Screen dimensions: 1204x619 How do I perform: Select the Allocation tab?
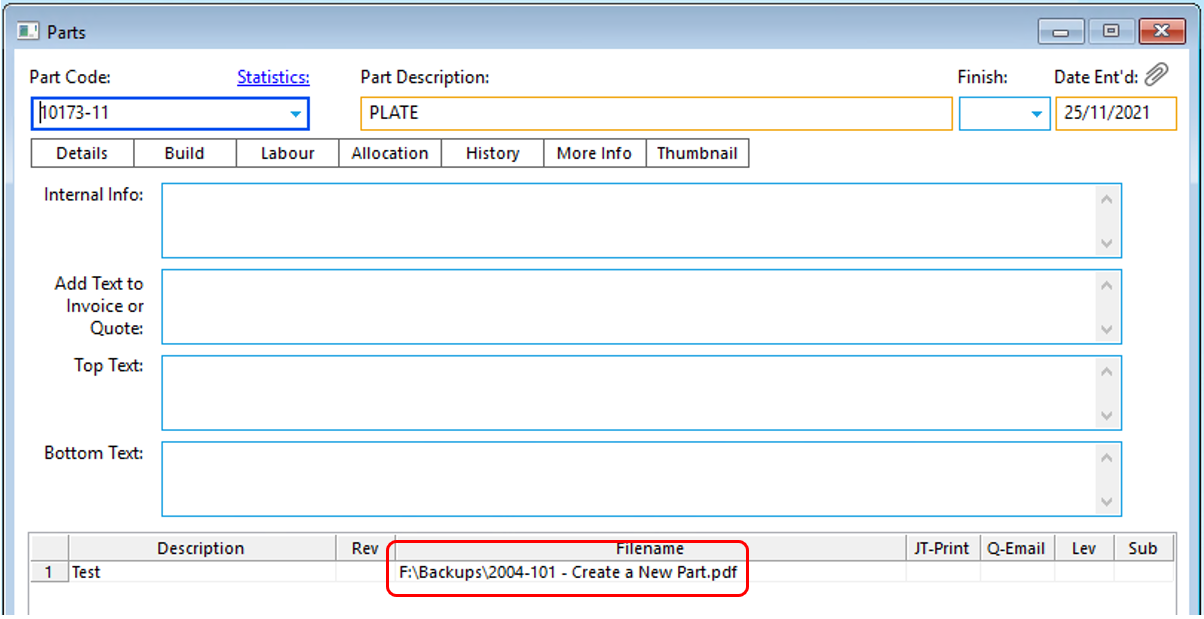point(390,153)
